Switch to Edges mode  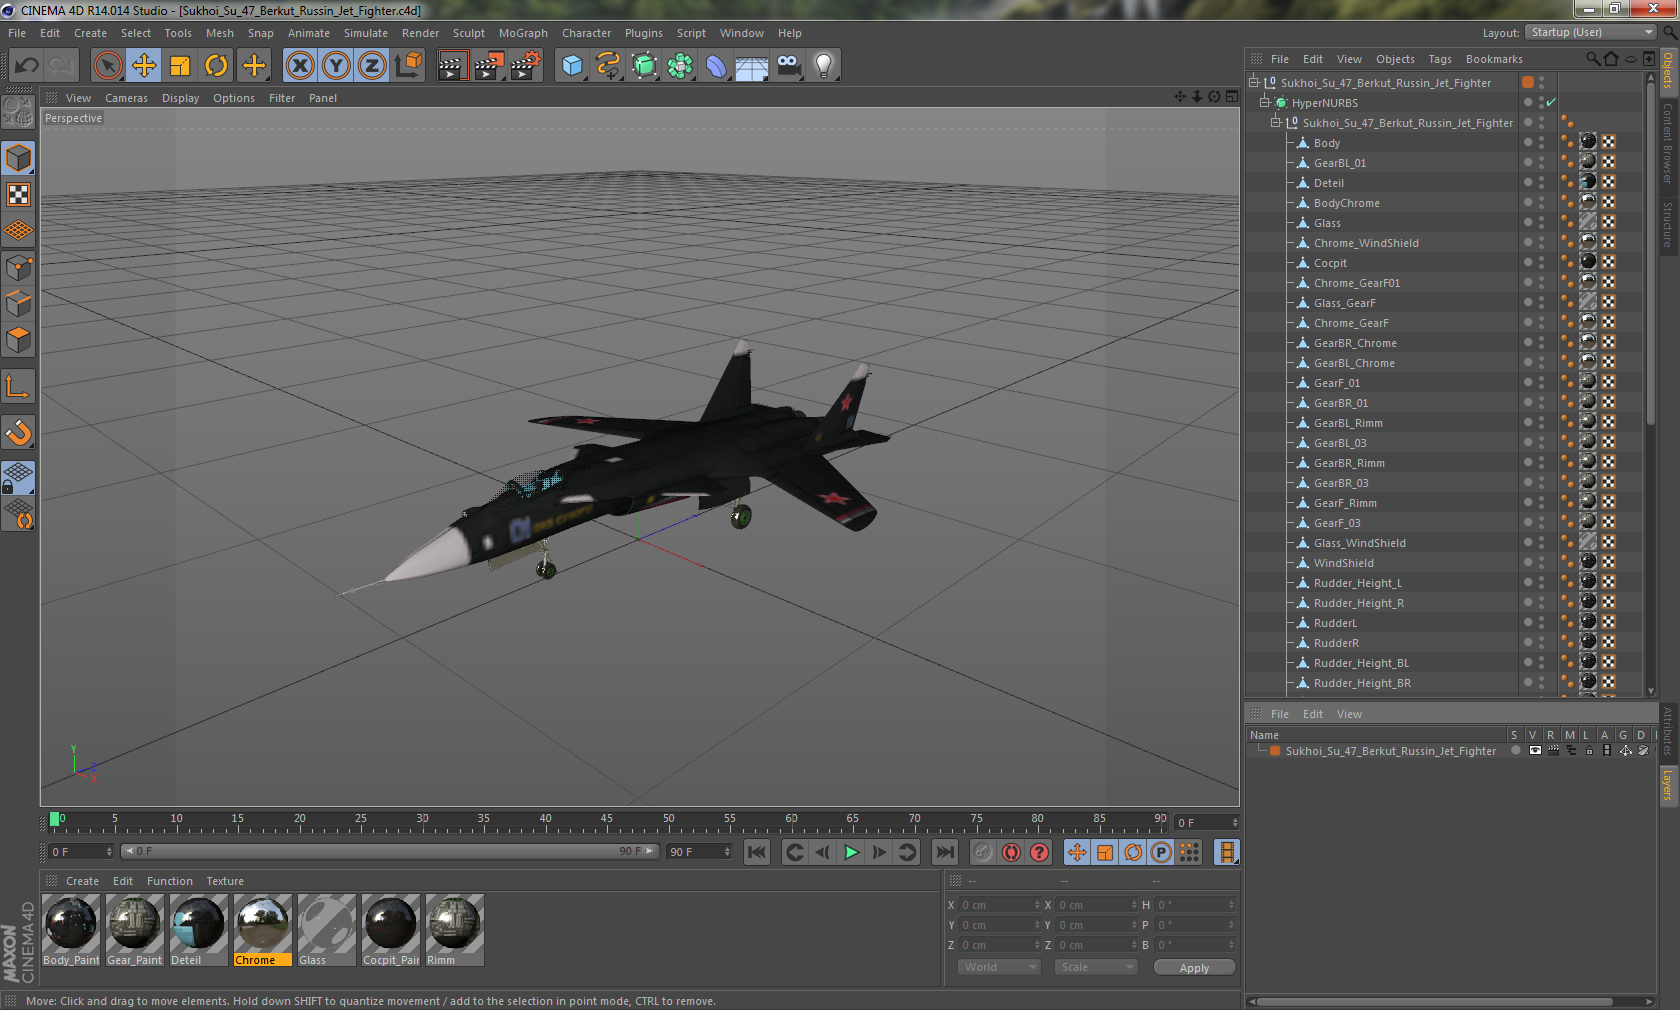19,304
